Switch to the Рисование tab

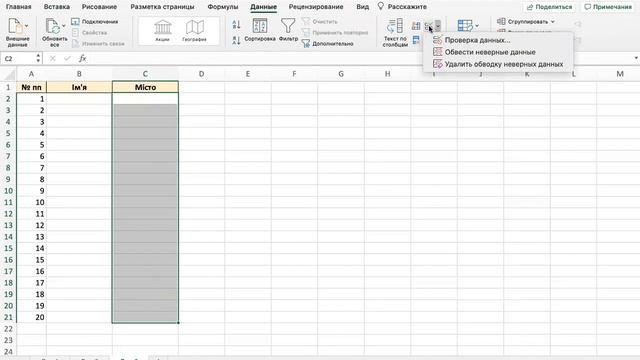pyautogui.click(x=99, y=7)
